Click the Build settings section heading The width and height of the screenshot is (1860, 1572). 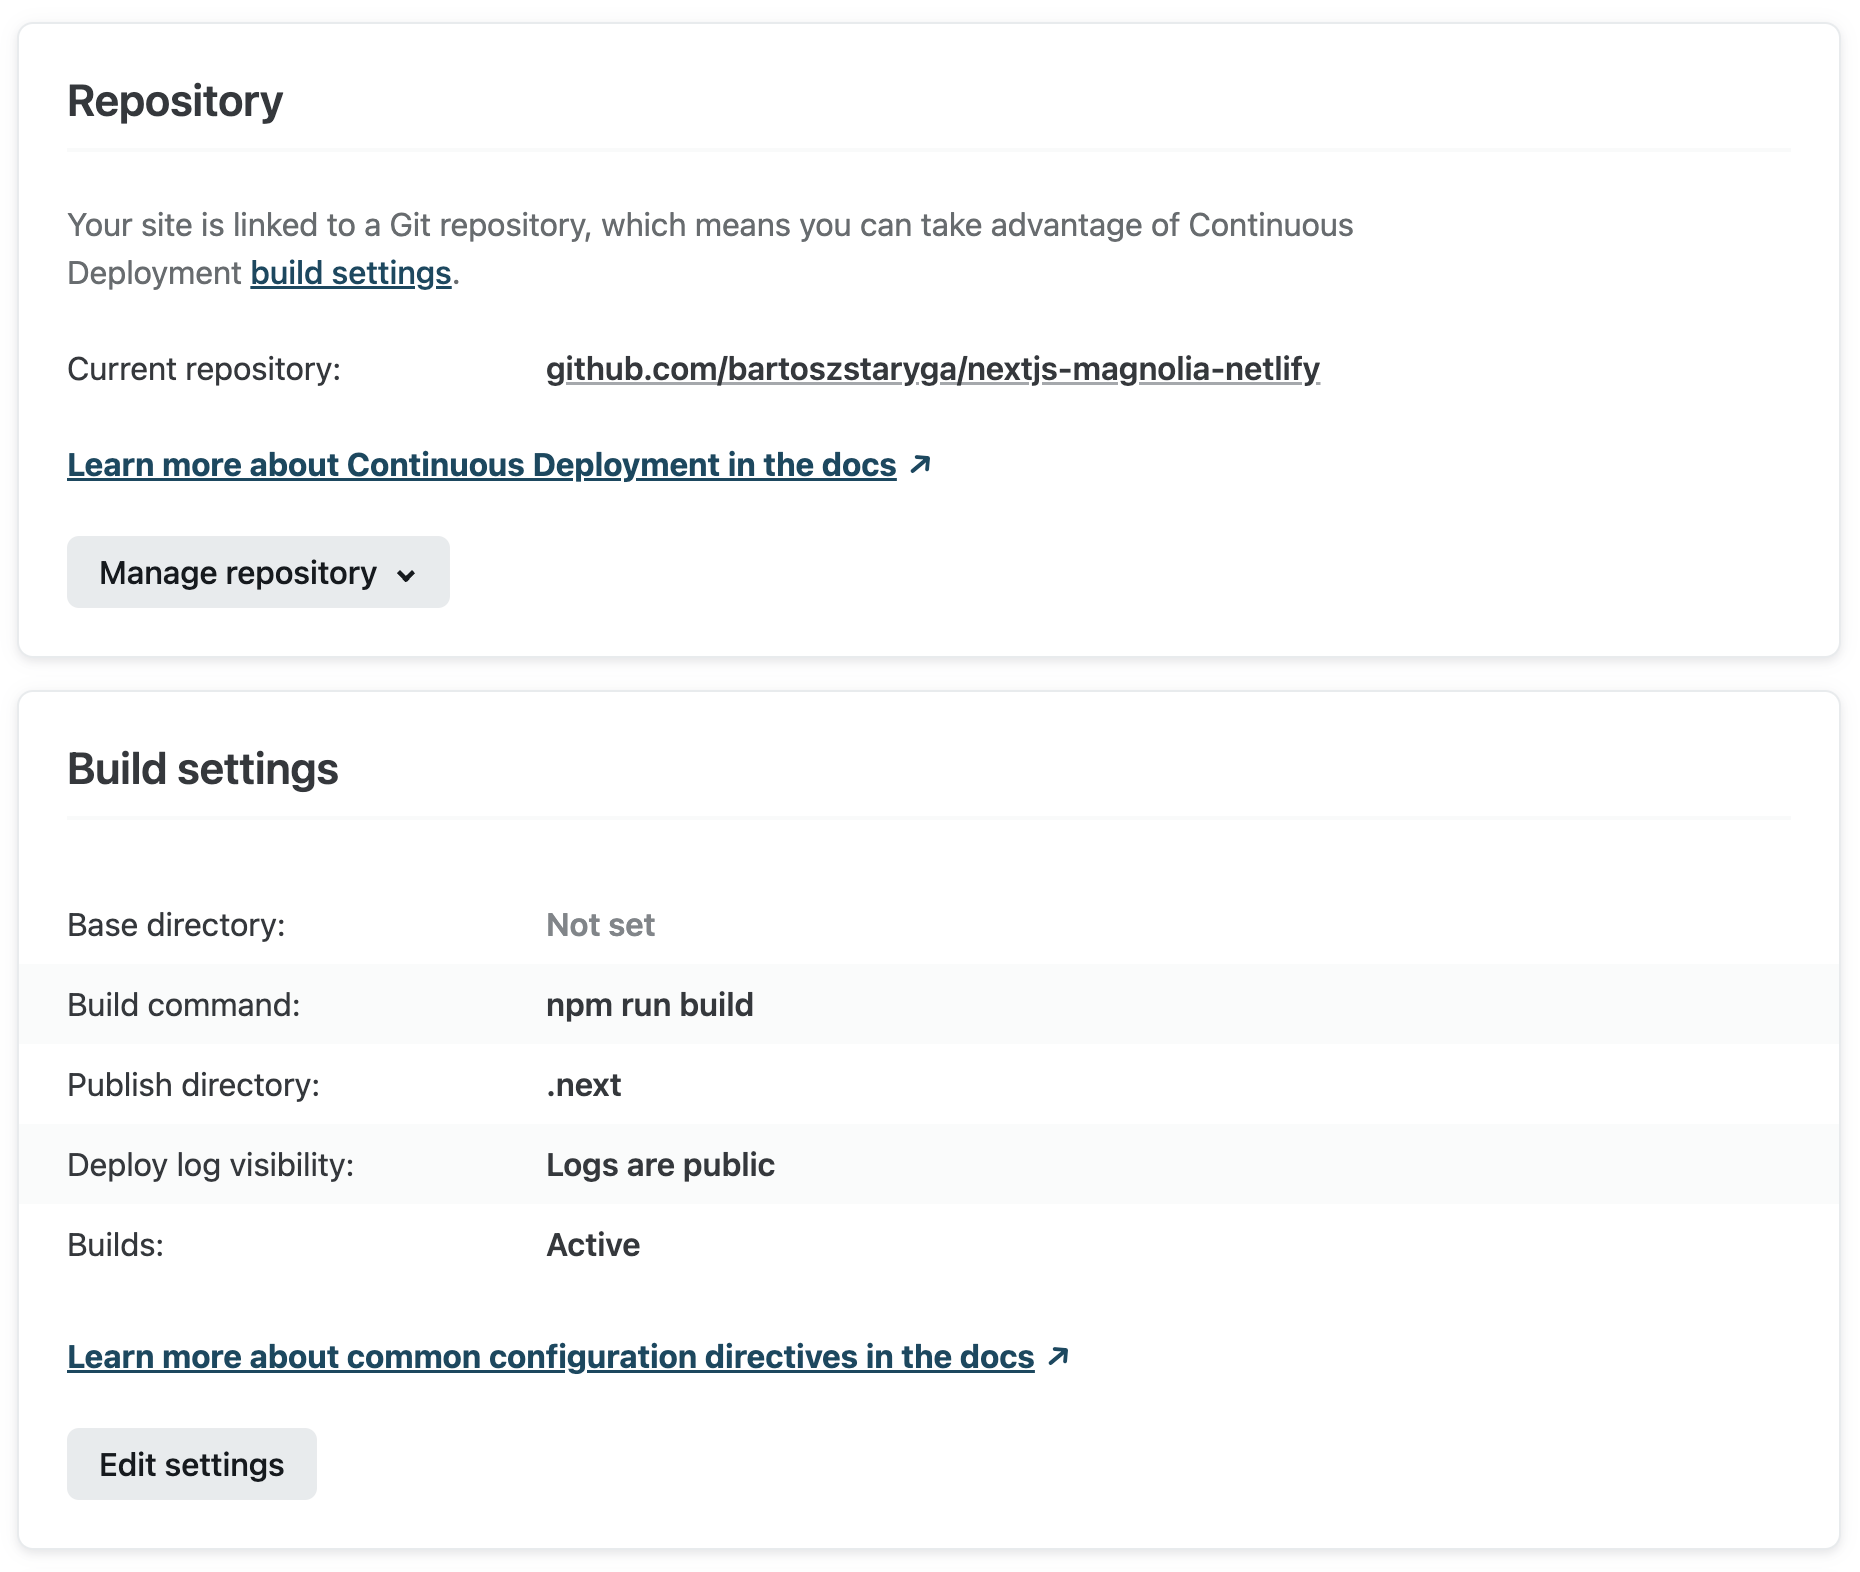[x=203, y=769]
